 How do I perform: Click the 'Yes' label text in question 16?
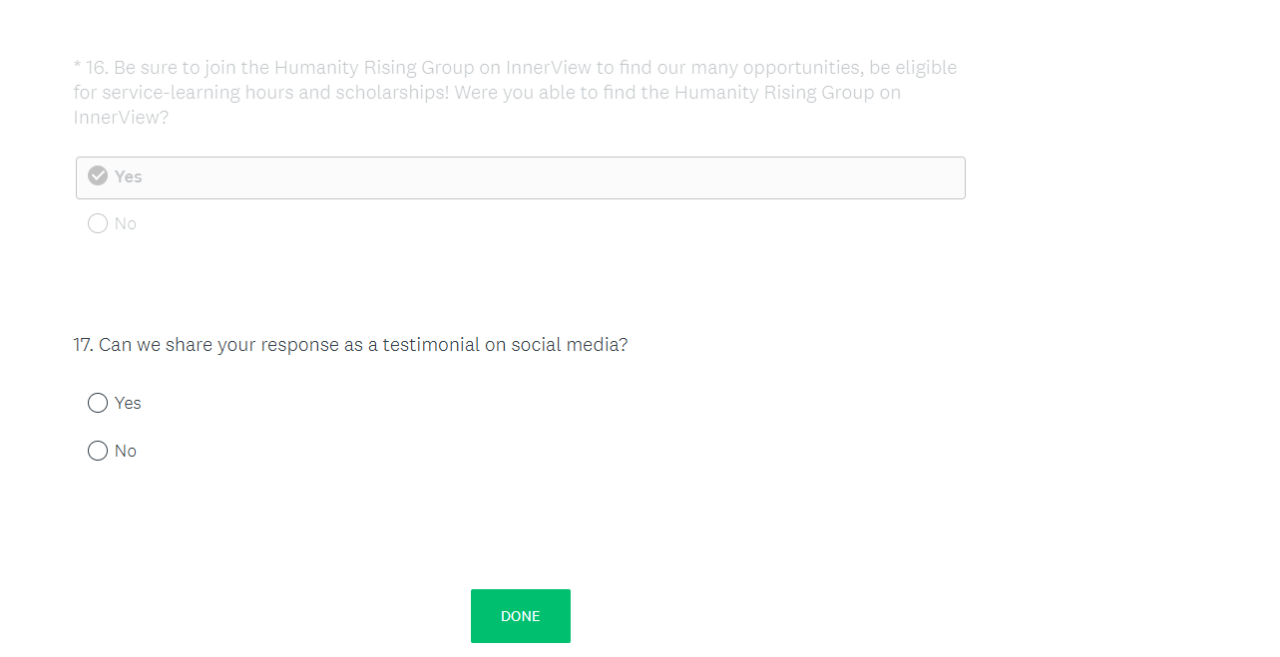128,176
